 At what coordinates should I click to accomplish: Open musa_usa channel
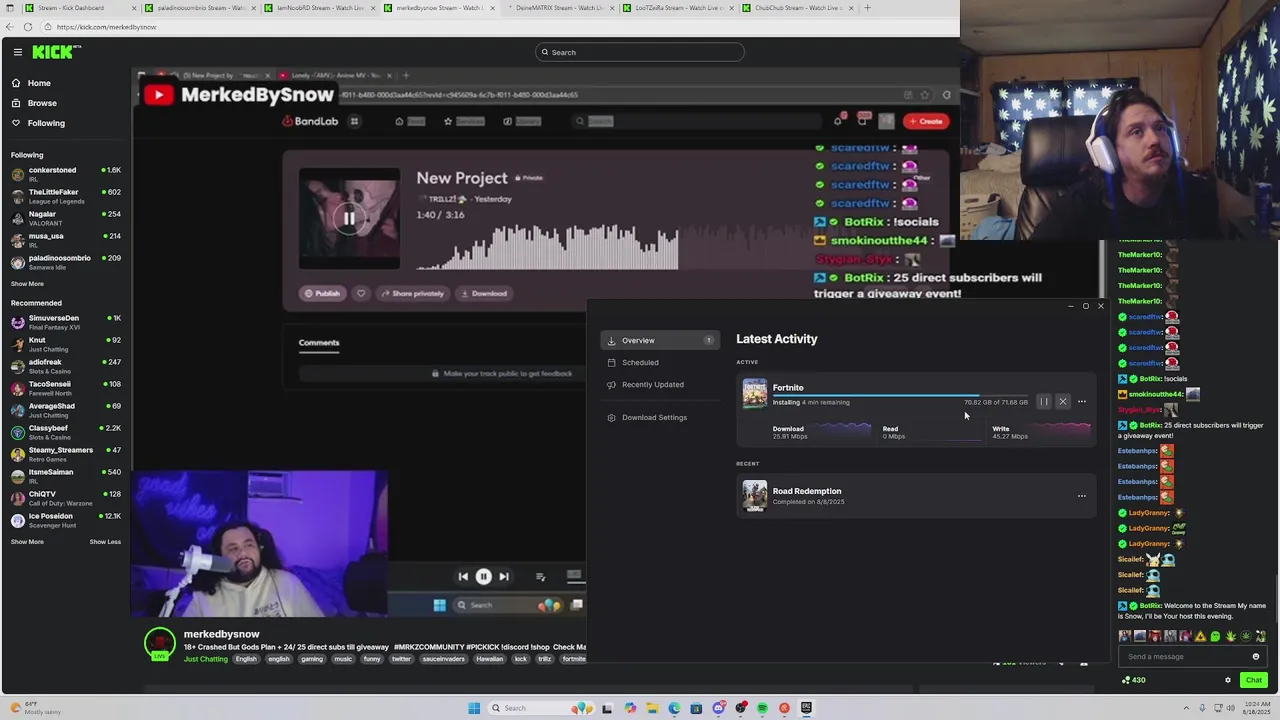(x=65, y=240)
